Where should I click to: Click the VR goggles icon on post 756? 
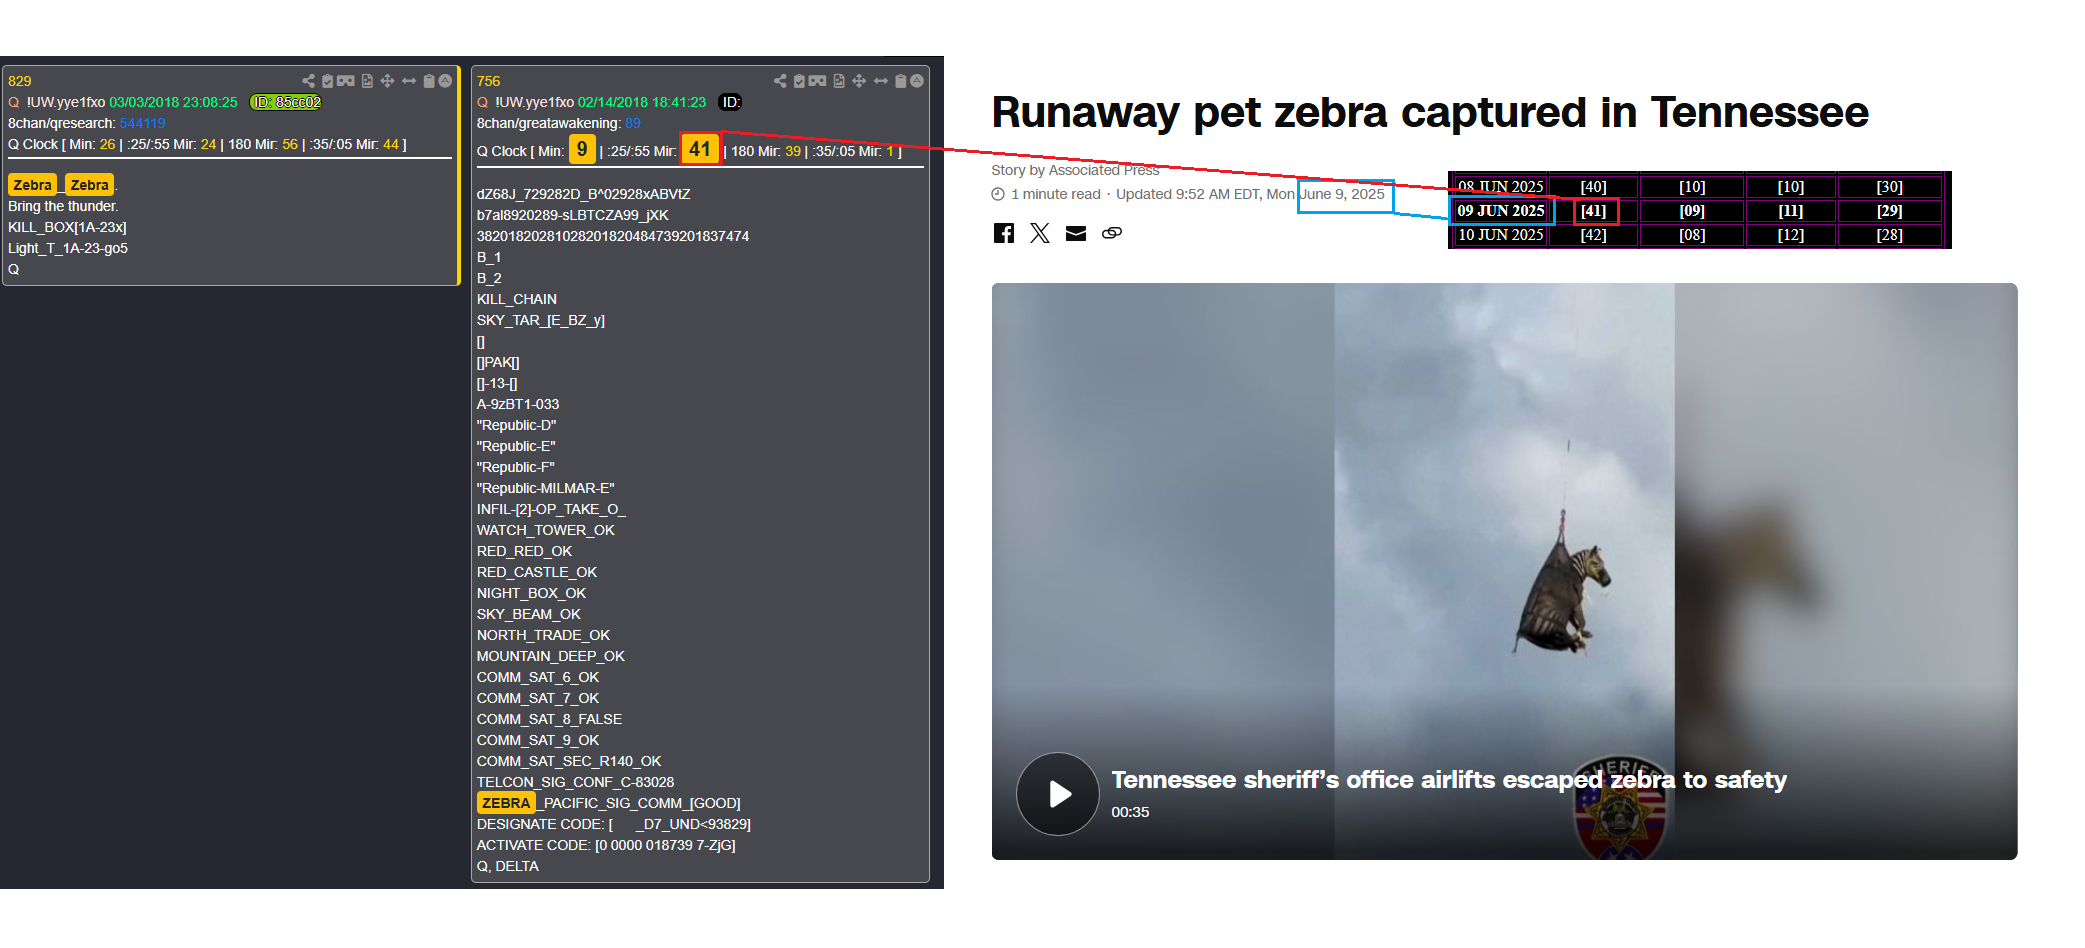[817, 81]
